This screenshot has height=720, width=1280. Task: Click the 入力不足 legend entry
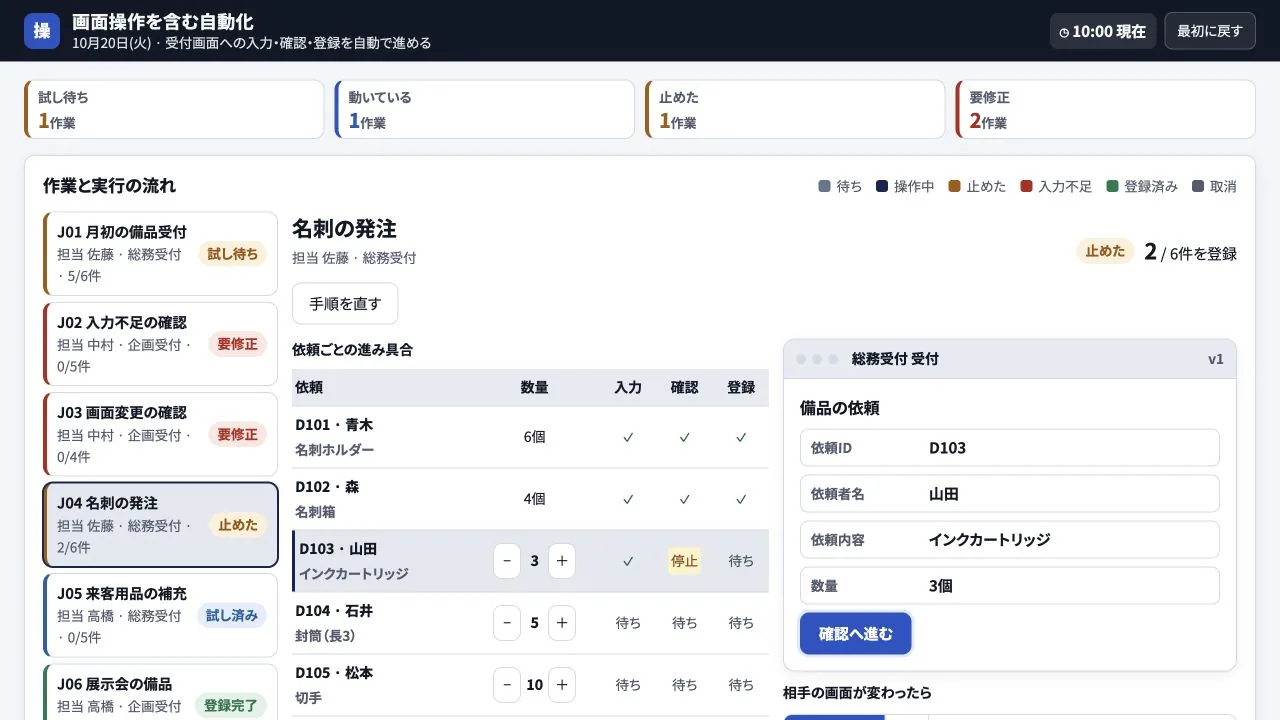click(x=1056, y=186)
